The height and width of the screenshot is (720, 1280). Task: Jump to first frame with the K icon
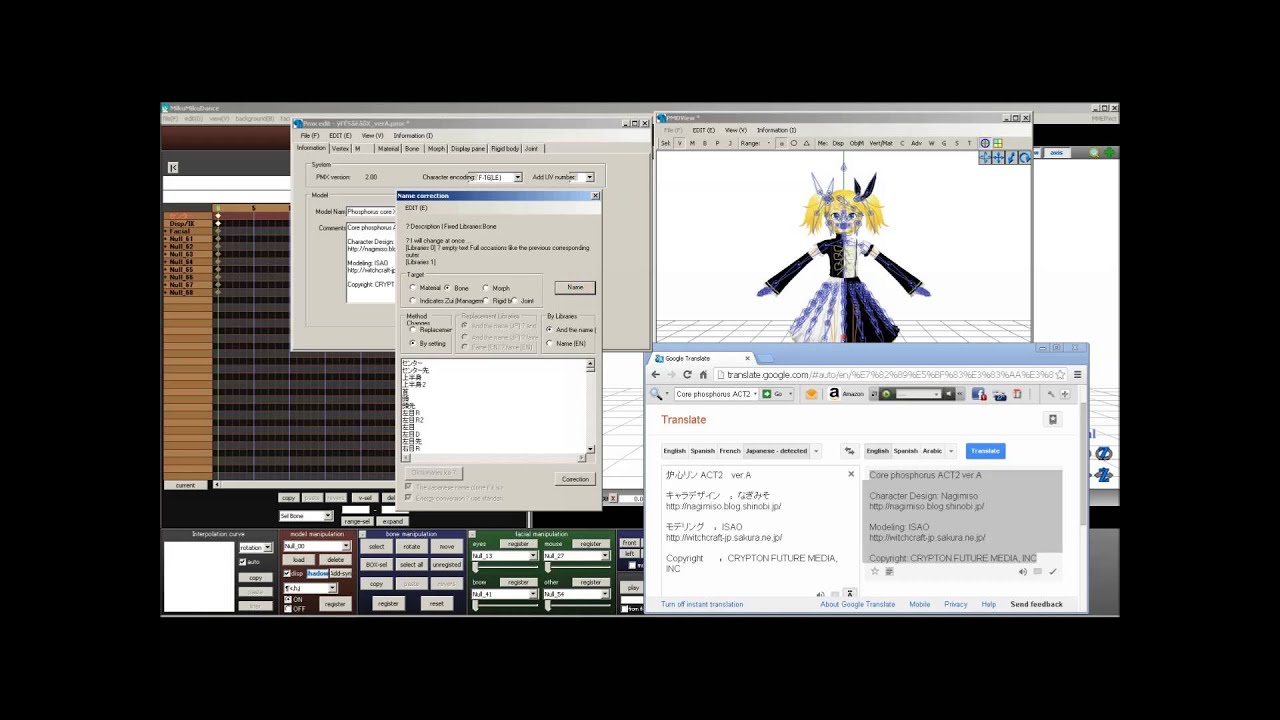pyautogui.click(x=173, y=168)
